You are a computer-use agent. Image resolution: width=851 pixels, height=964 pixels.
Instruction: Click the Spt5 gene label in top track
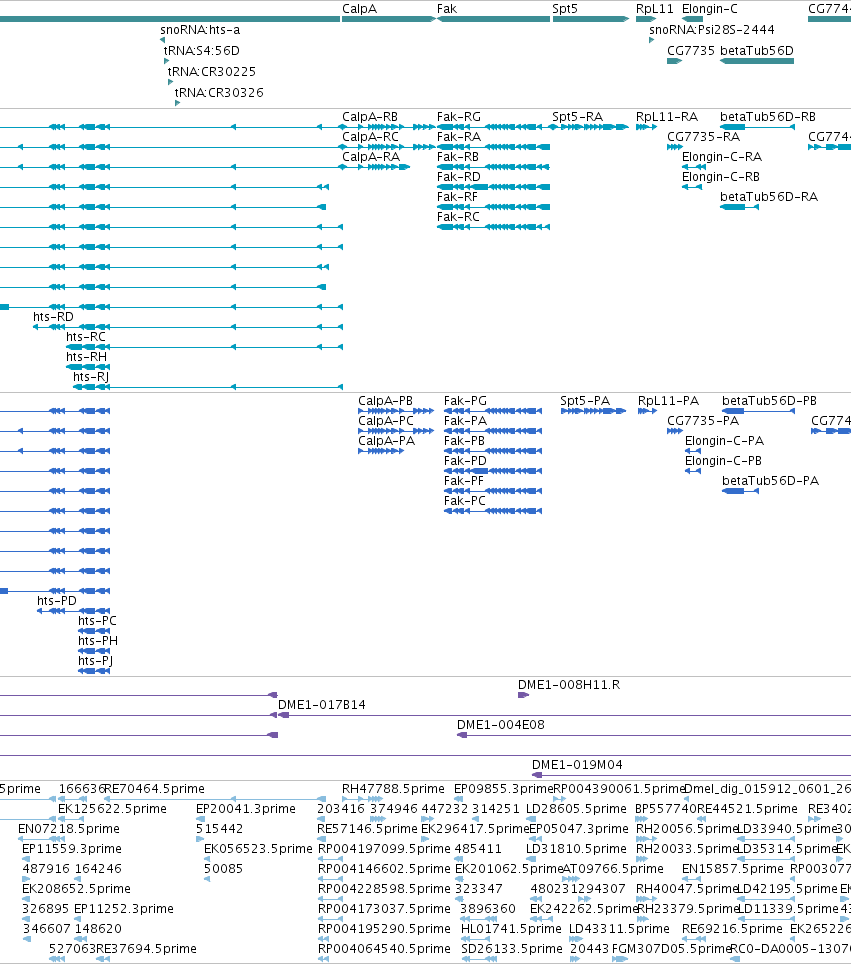tap(565, 9)
